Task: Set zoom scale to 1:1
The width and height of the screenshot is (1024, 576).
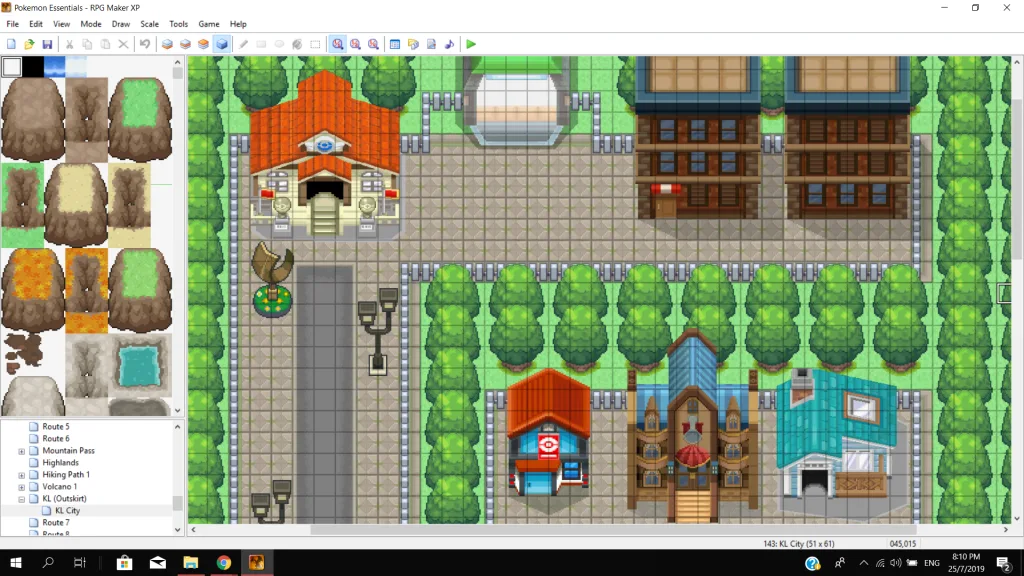Action: point(338,44)
